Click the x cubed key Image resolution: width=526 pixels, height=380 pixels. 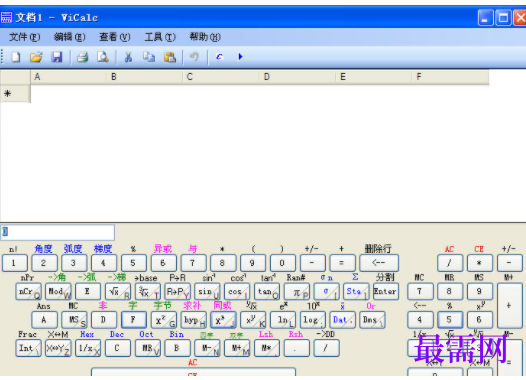(223, 320)
